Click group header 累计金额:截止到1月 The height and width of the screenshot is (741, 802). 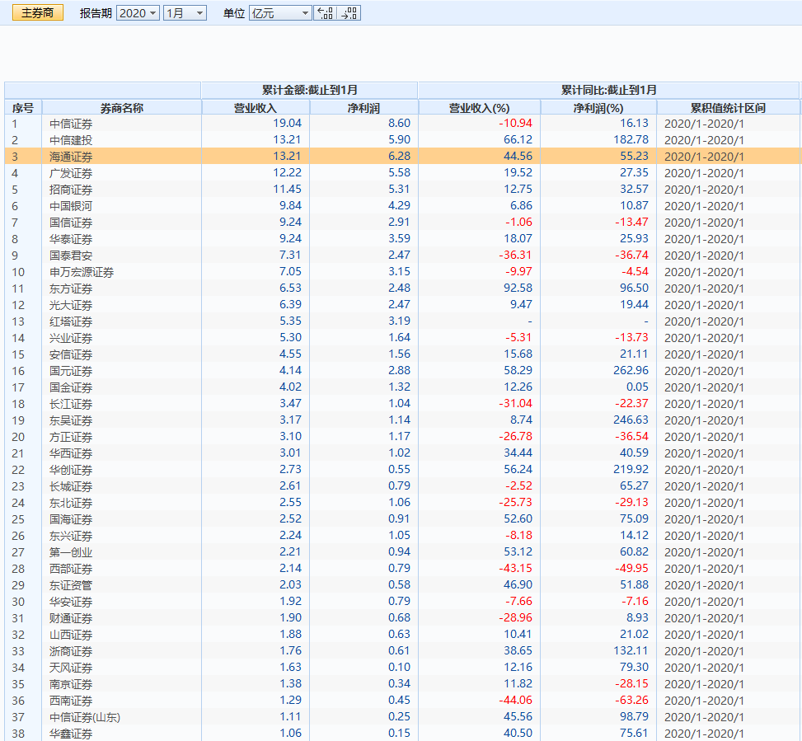309,90
